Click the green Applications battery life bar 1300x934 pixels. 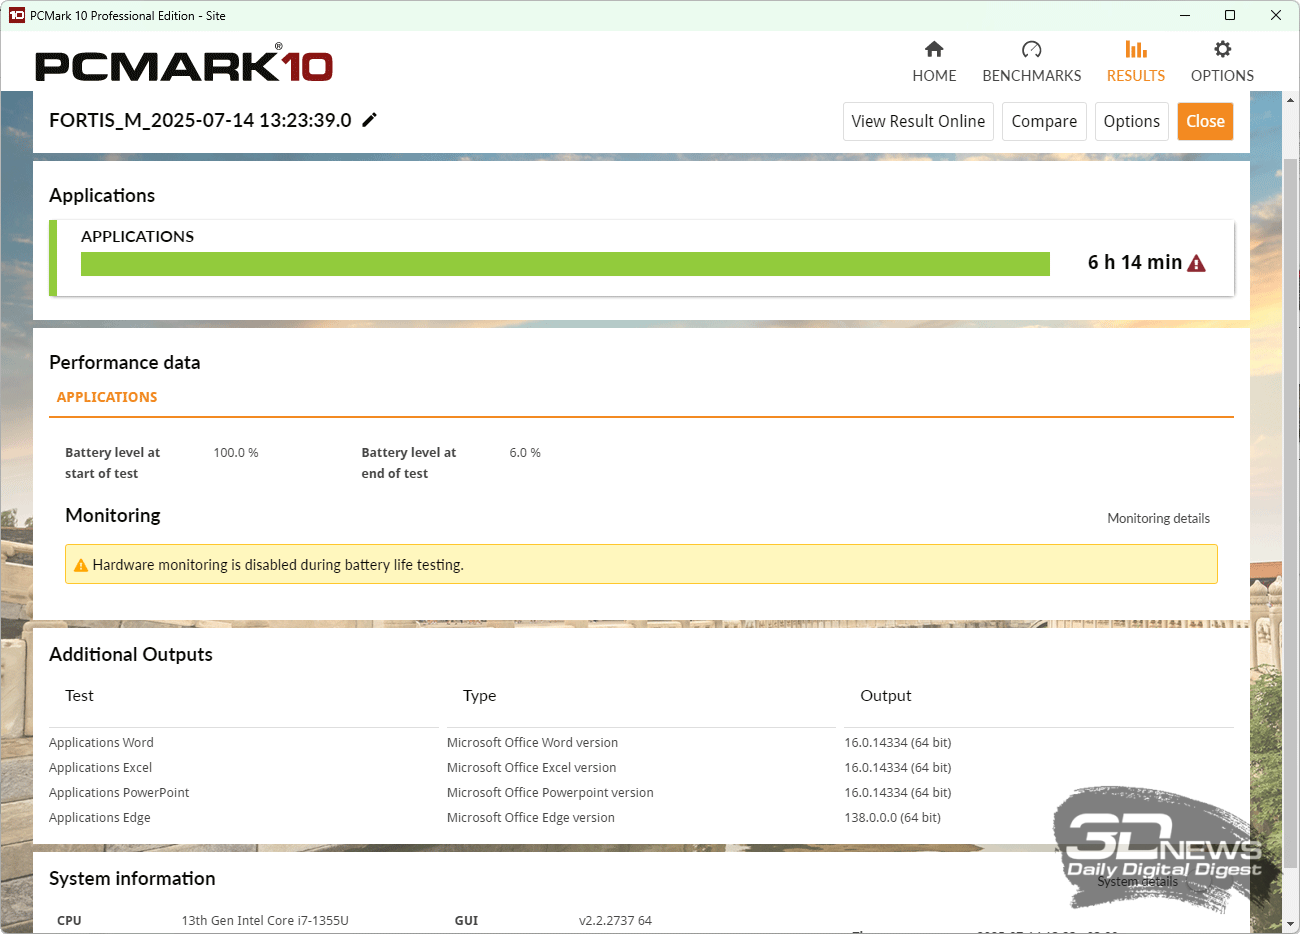[x=565, y=264]
